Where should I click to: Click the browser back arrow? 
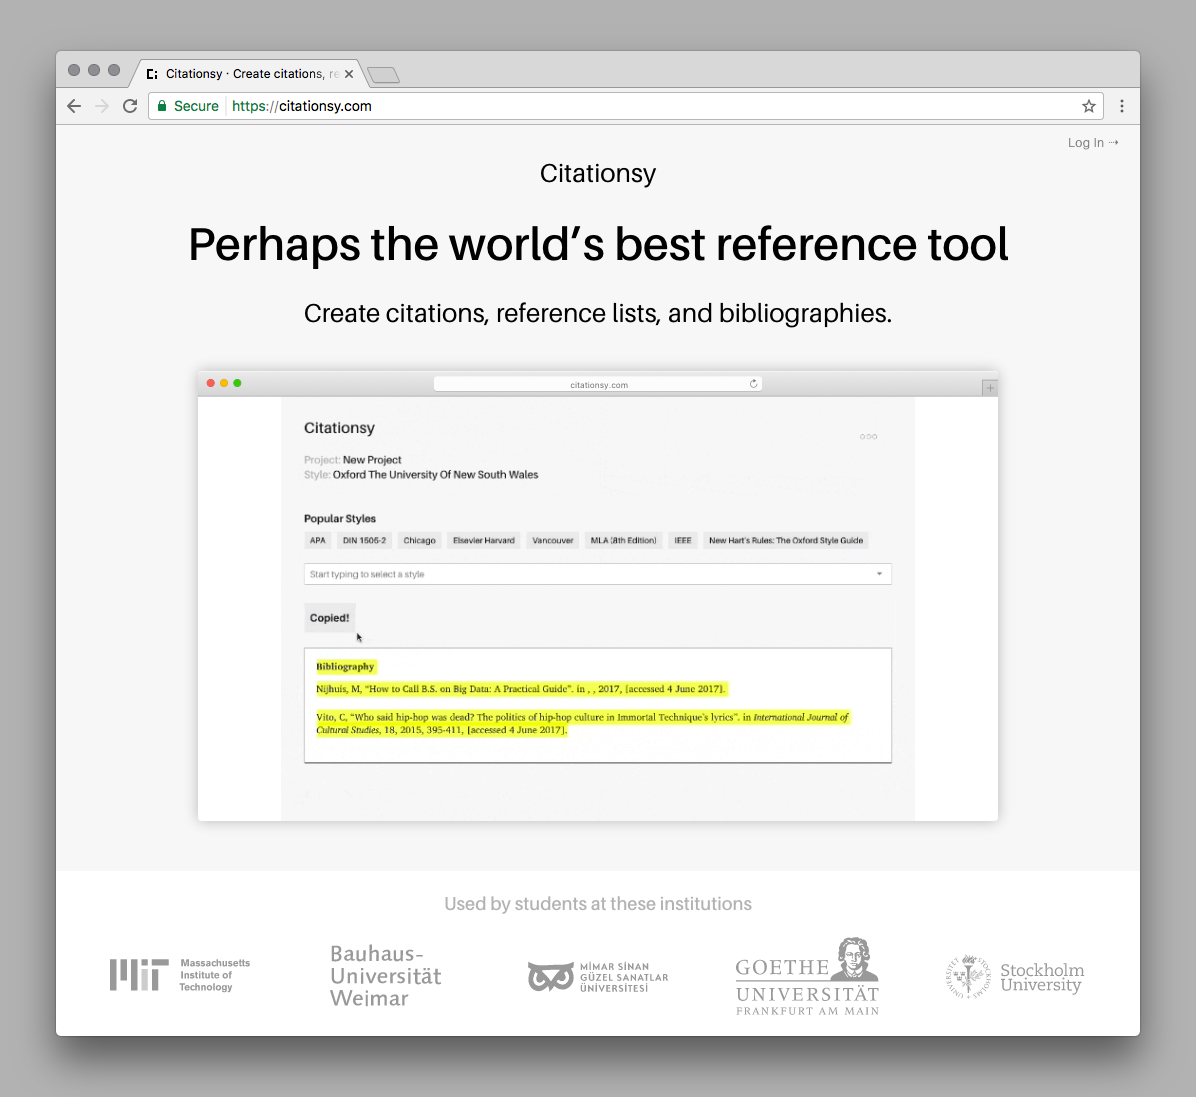click(x=74, y=105)
